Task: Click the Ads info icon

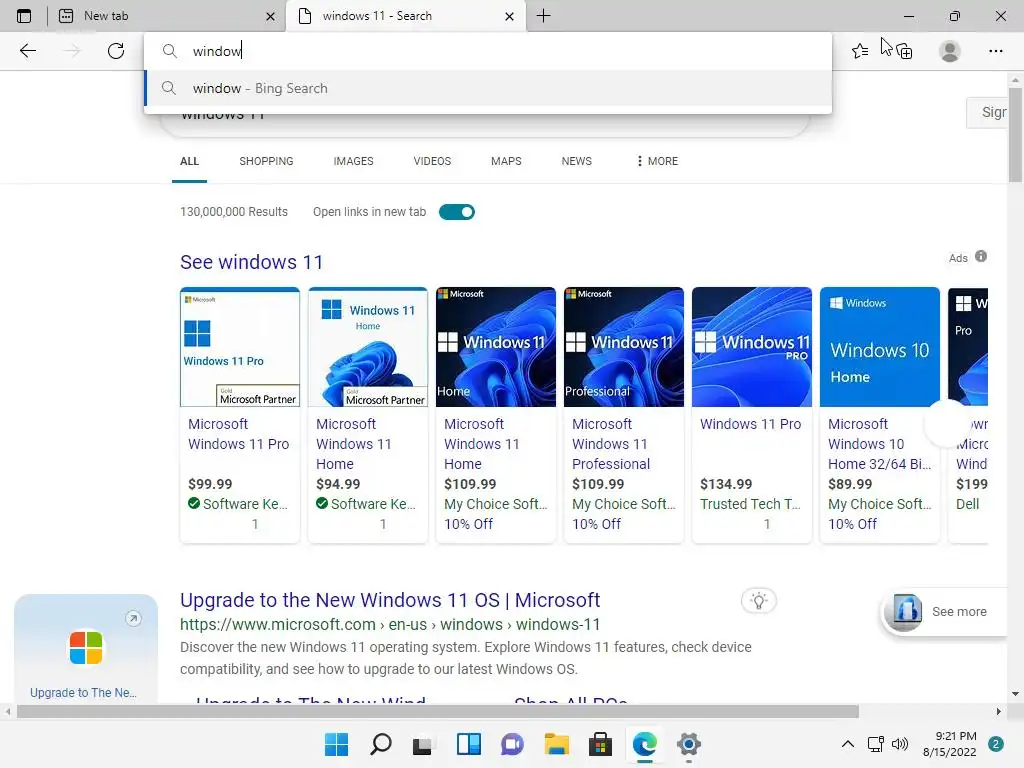Action: coord(981,256)
